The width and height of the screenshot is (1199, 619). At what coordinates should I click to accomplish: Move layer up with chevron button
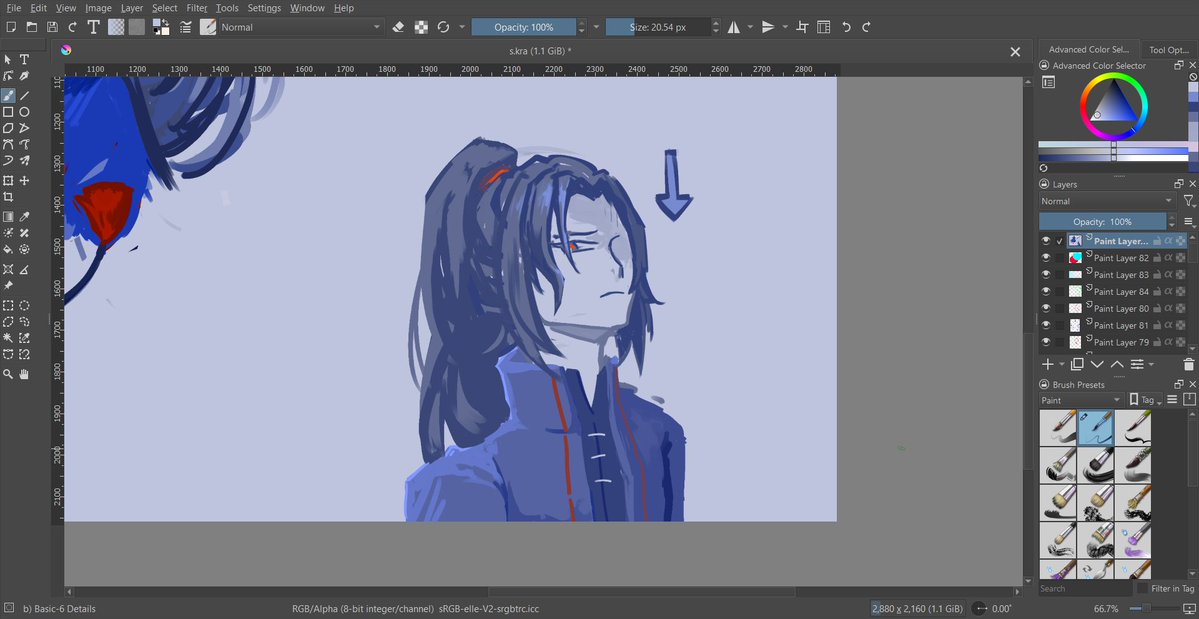click(1117, 365)
